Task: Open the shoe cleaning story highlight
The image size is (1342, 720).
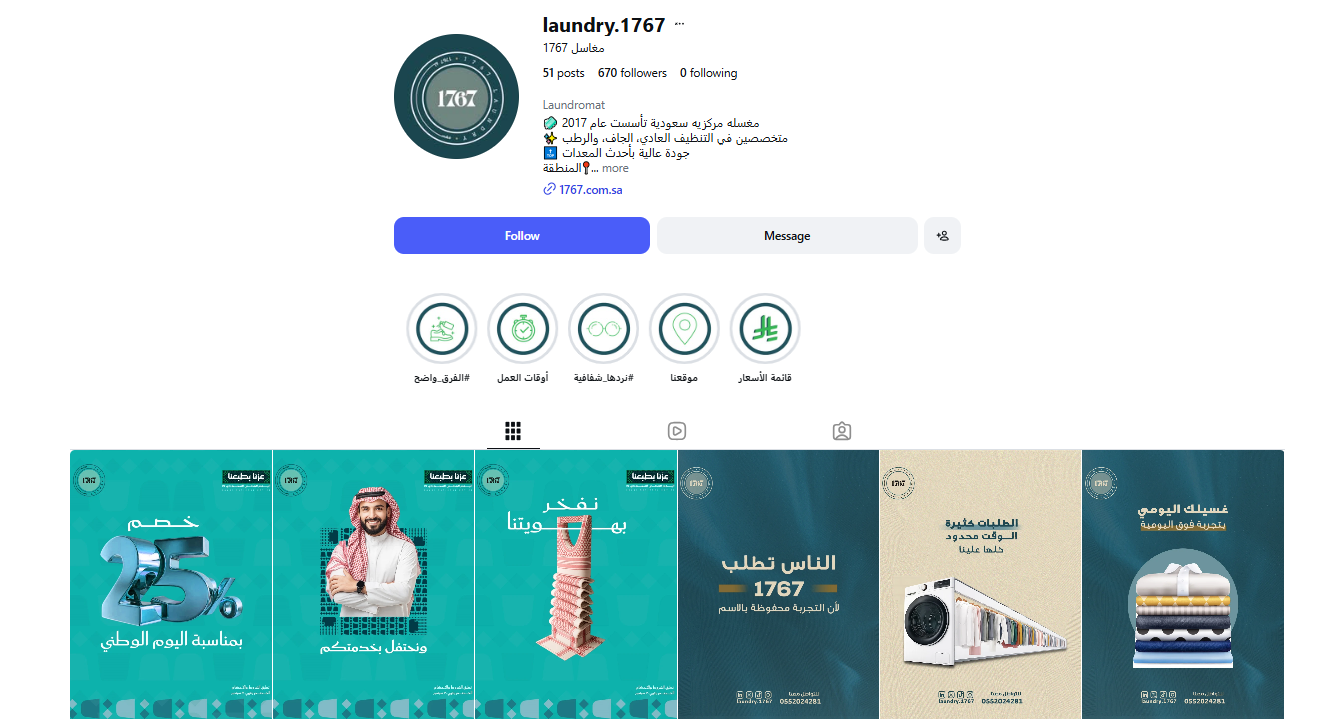Action: click(442, 328)
